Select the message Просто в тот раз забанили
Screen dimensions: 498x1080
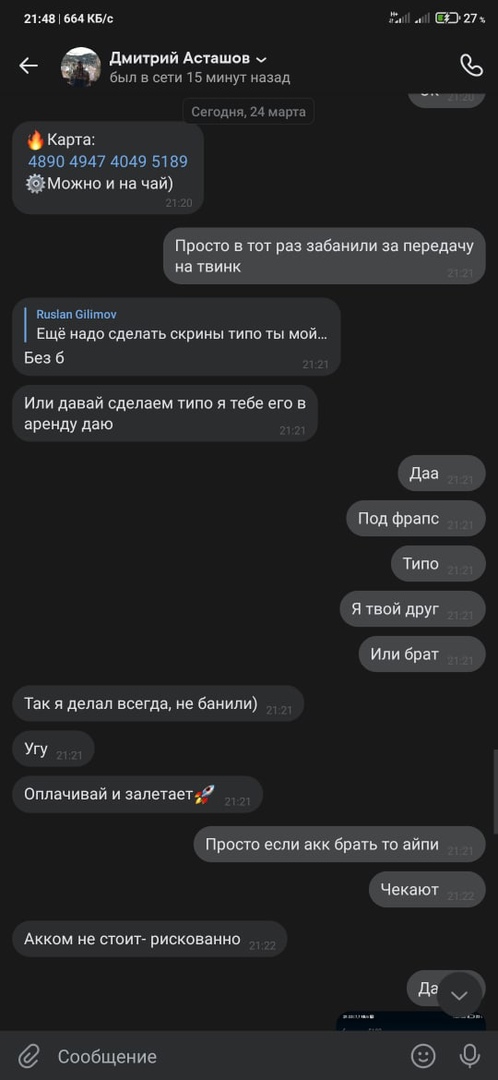point(324,256)
